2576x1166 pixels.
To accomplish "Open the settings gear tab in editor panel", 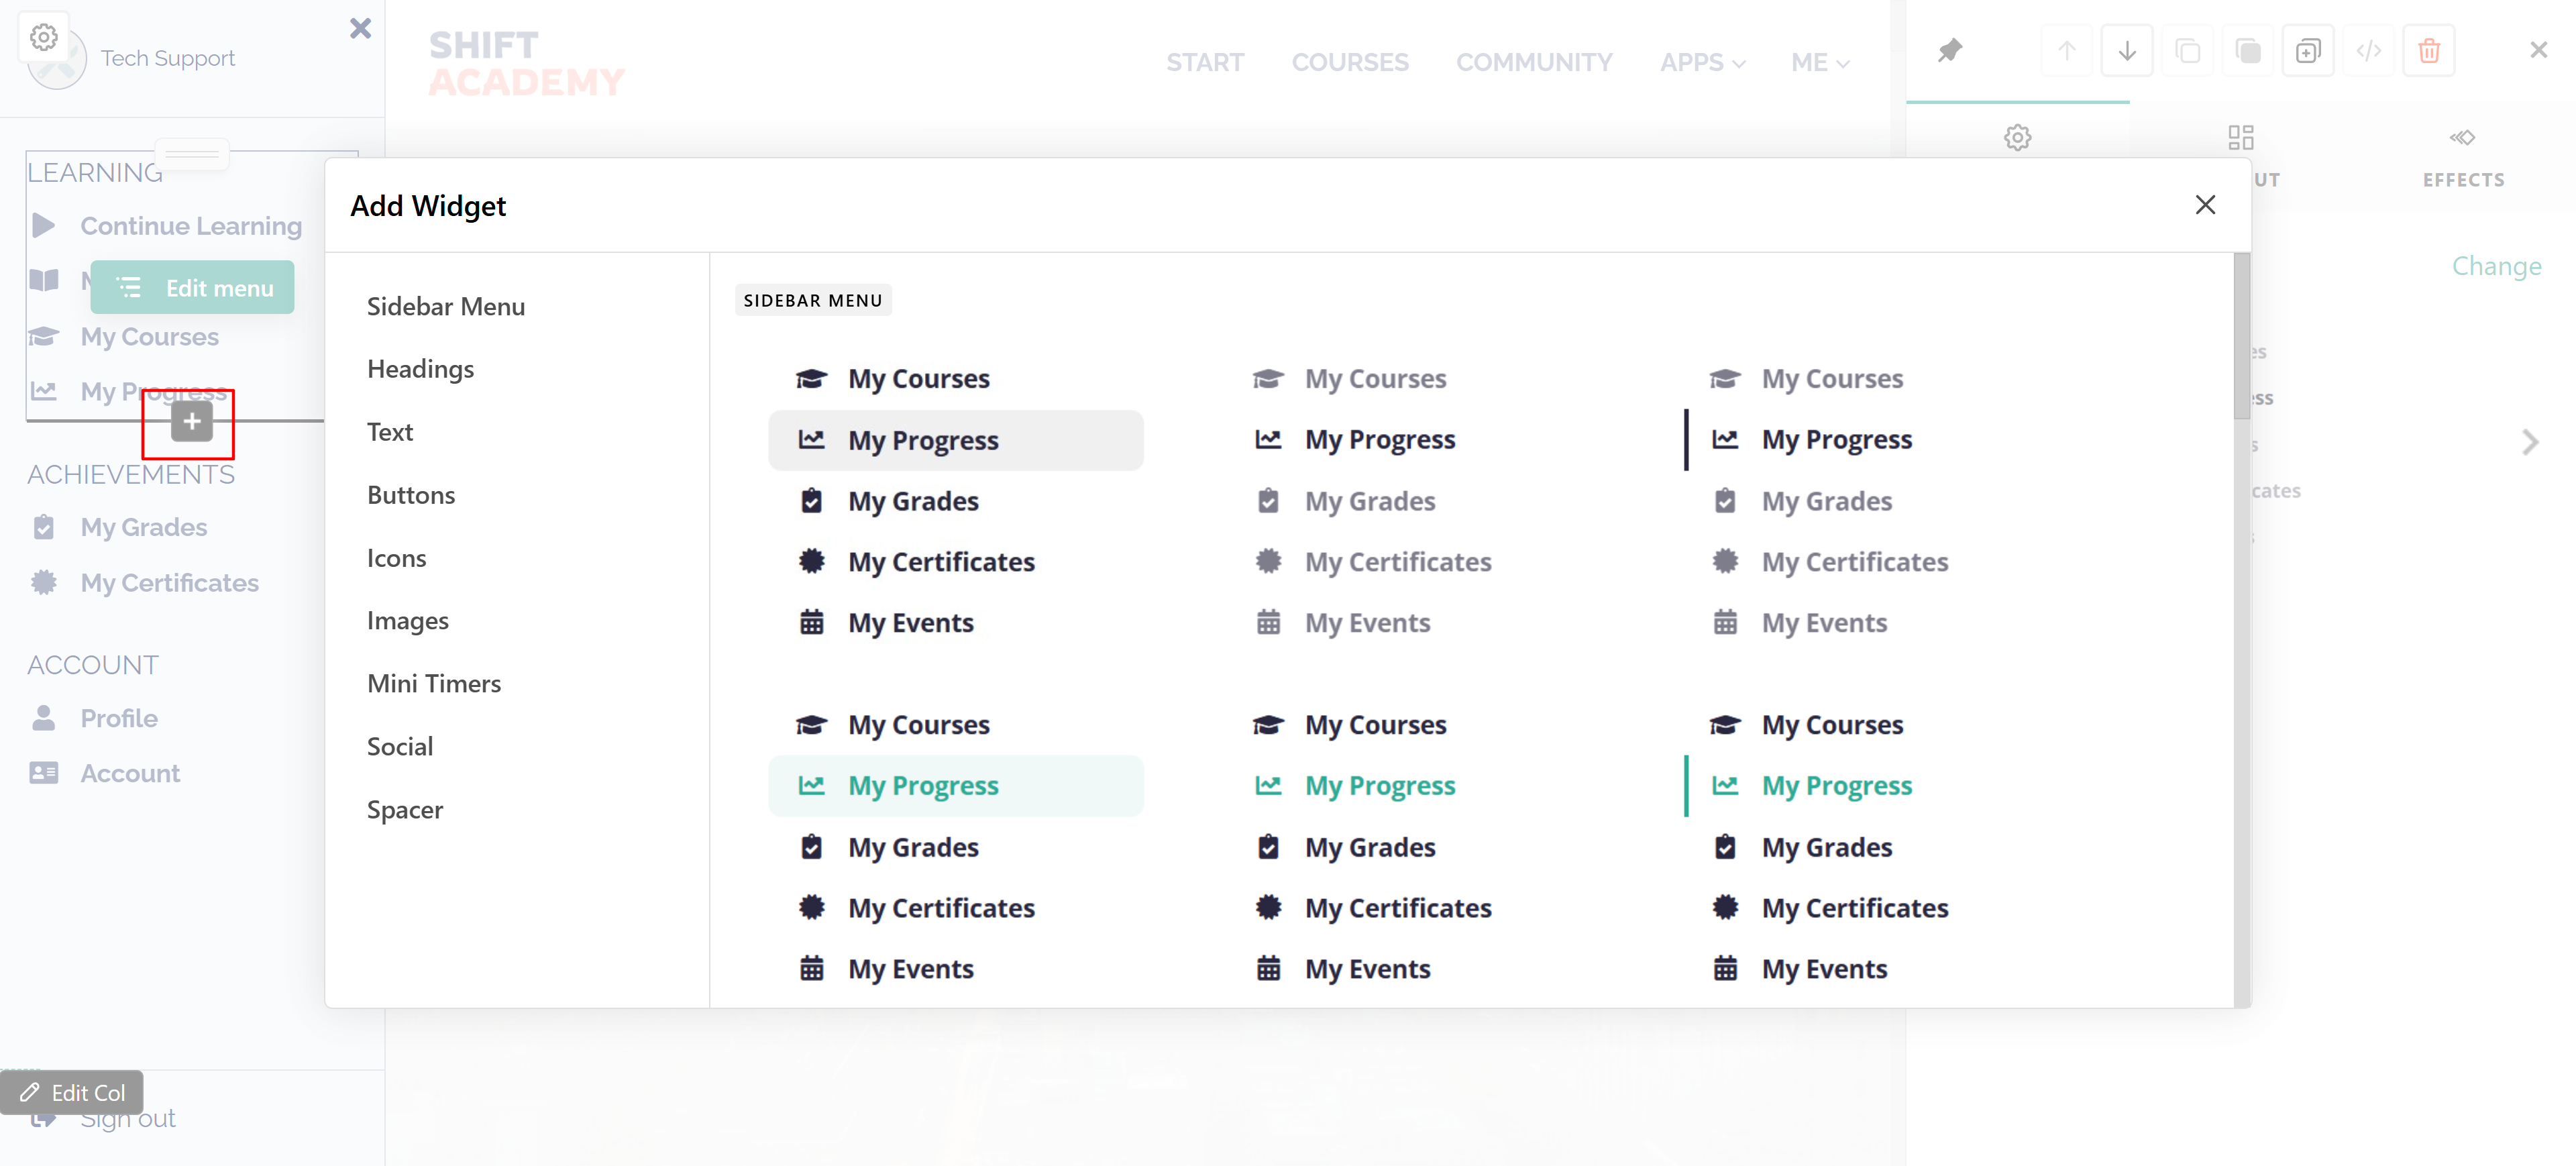I will (x=2018, y=137).
